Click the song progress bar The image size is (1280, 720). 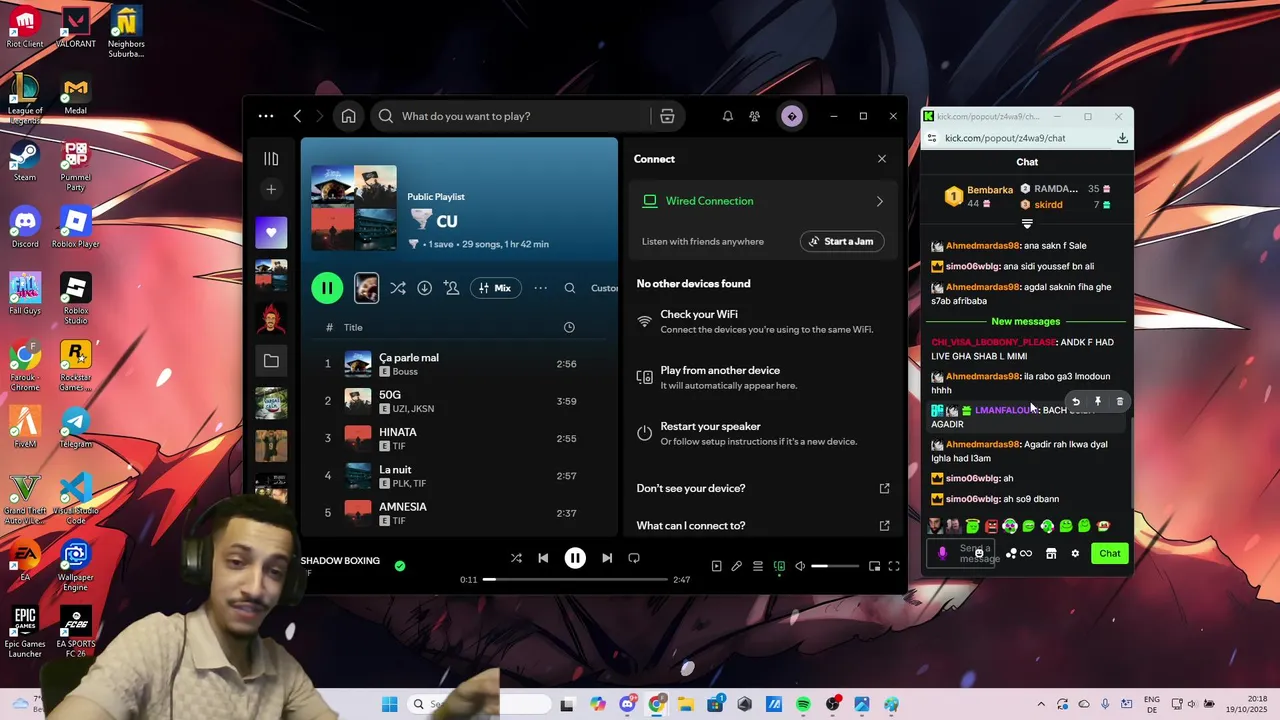pyautogui.click(x=575, y=579)
